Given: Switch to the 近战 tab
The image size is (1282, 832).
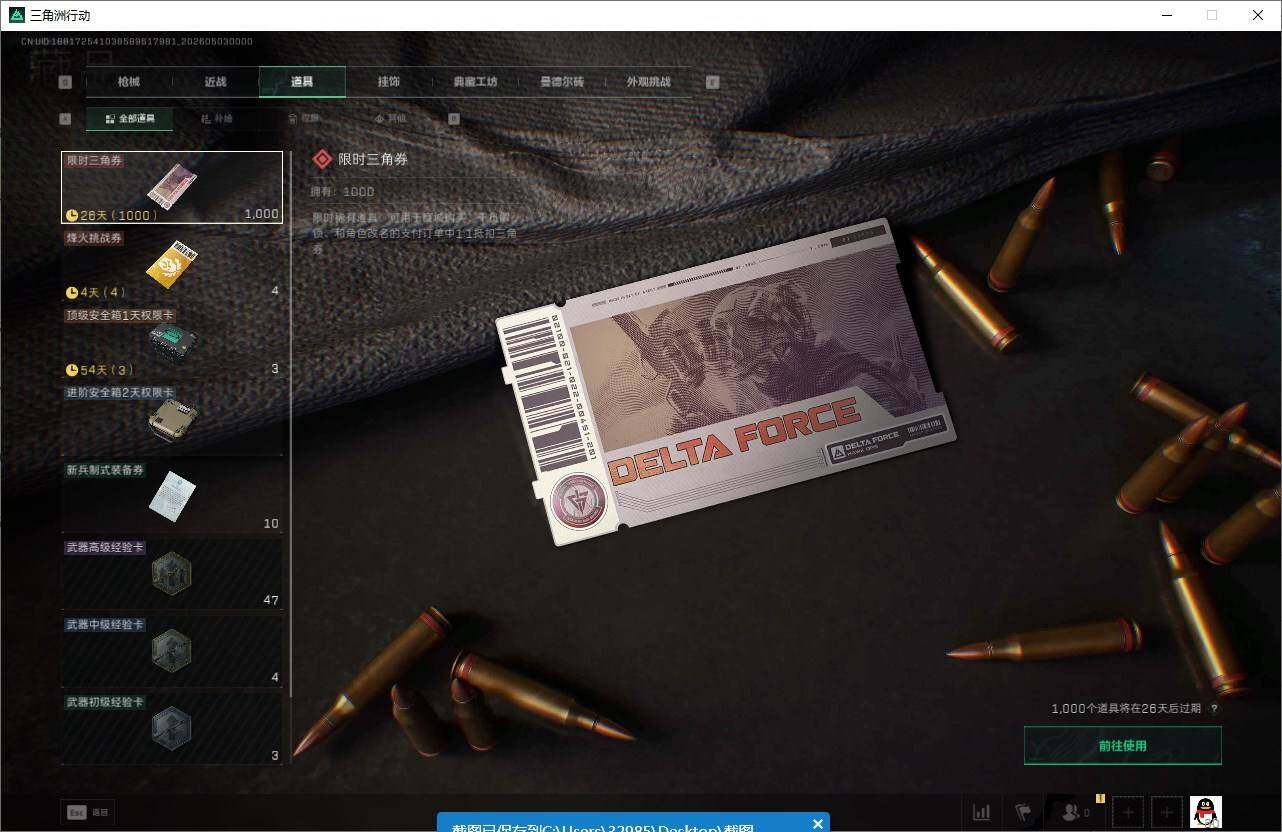Looking at the screenshot, I should 215,82.
